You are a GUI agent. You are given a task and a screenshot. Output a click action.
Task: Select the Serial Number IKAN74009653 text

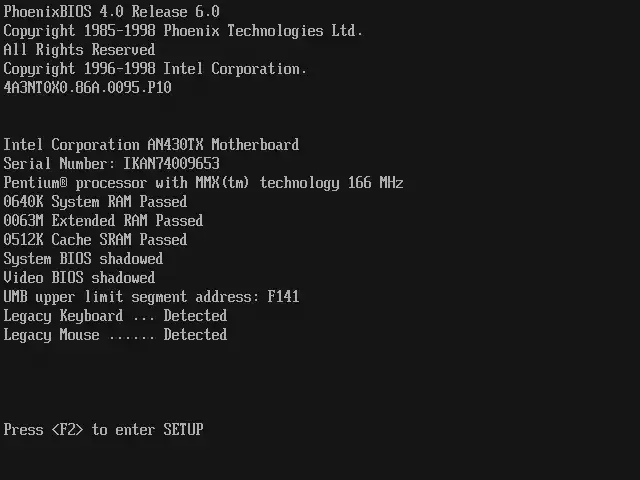click(x=111, y=164)
